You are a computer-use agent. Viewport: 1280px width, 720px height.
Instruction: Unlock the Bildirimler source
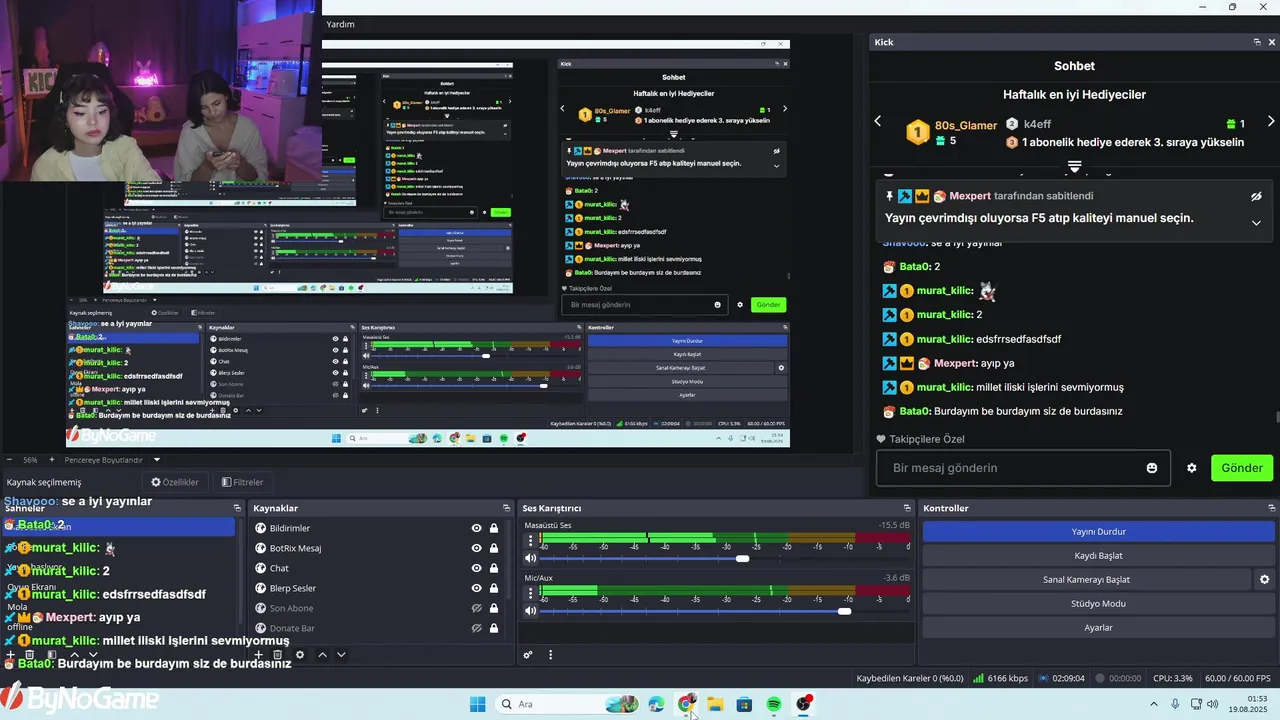coord(494,528)
